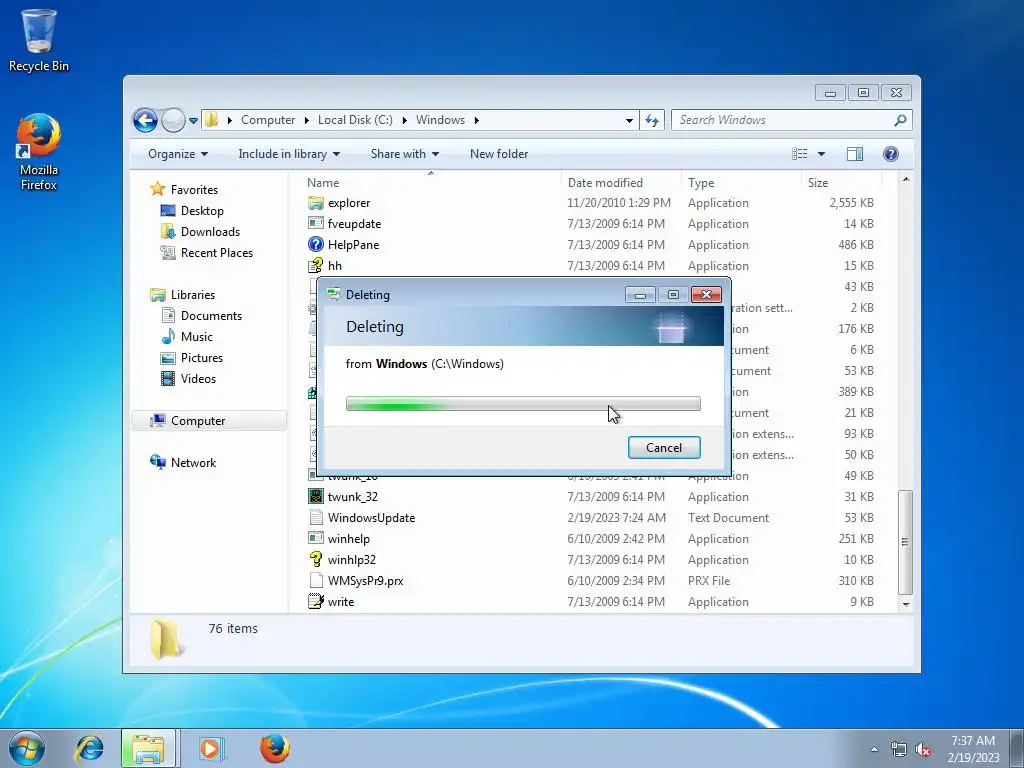Open Explorer help question mark icon
The width and height of the screenshot is (1024, 768).
tap(890, 154)
